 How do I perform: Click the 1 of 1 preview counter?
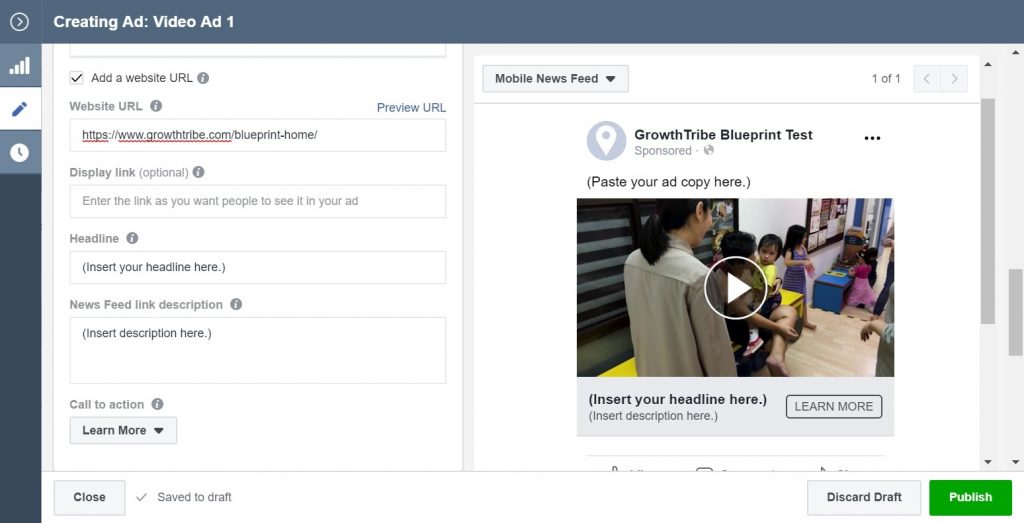tap(886, 79)
